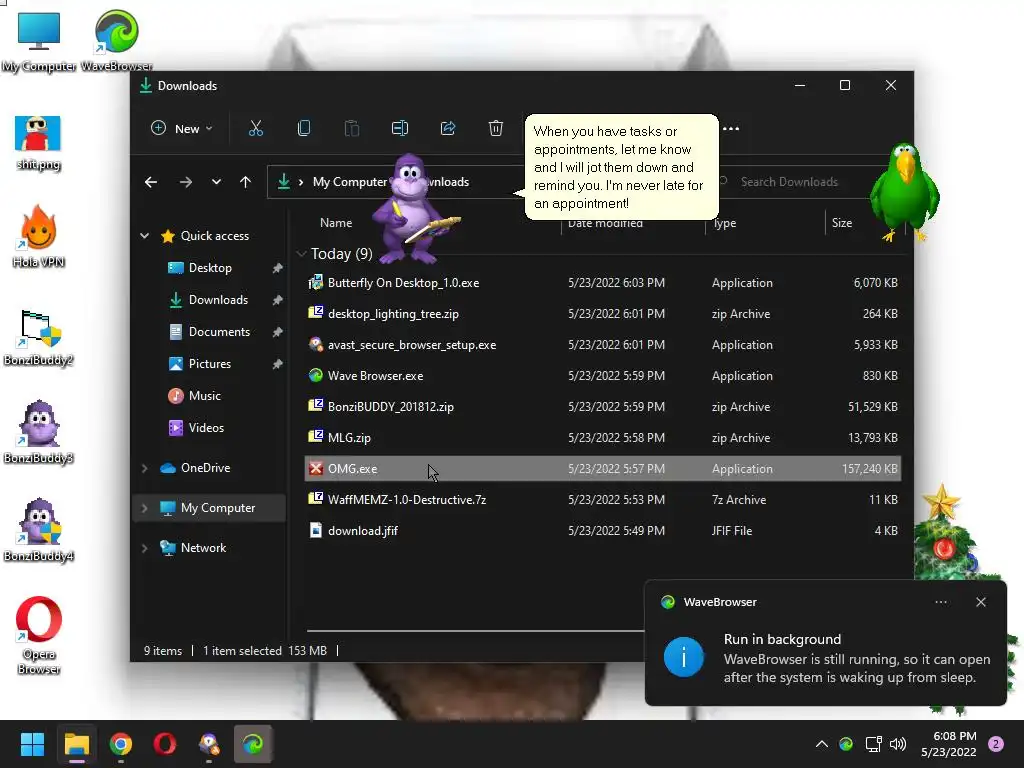
Task: Select avast_secure_browser_setup.exe file
Action: pyautogui.click(x=603, y=345)
